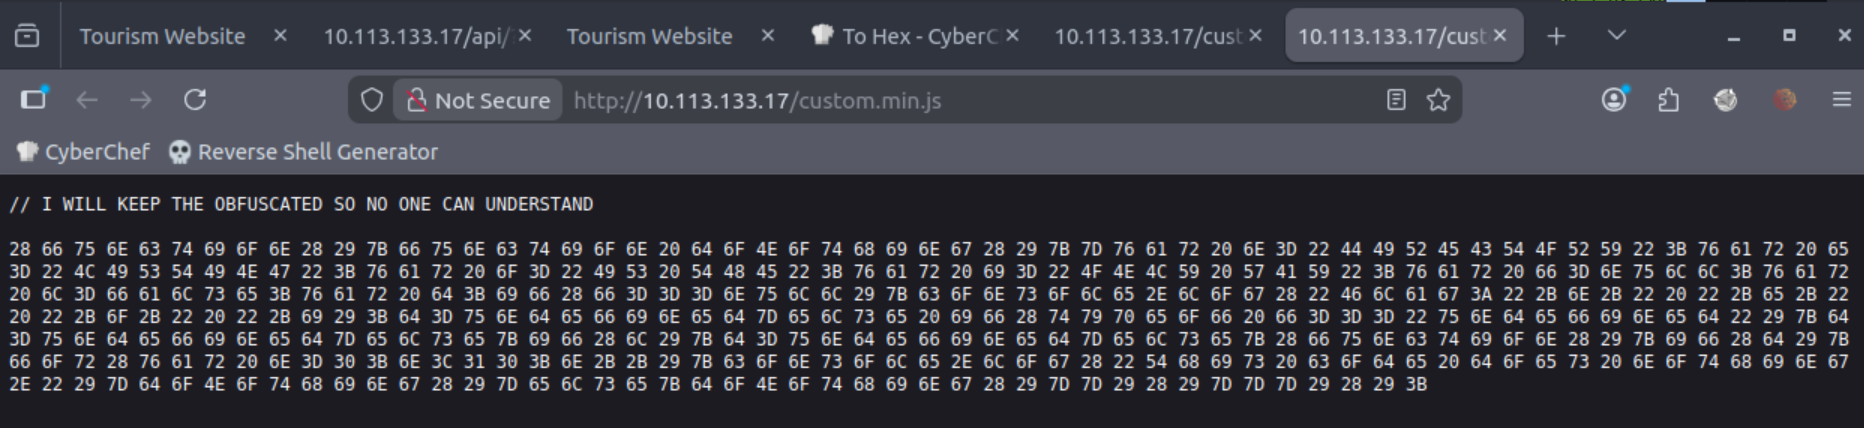This screenshot has width=1864, height=428.
Task: Go back with the back arrow
Action: (87, 100)
